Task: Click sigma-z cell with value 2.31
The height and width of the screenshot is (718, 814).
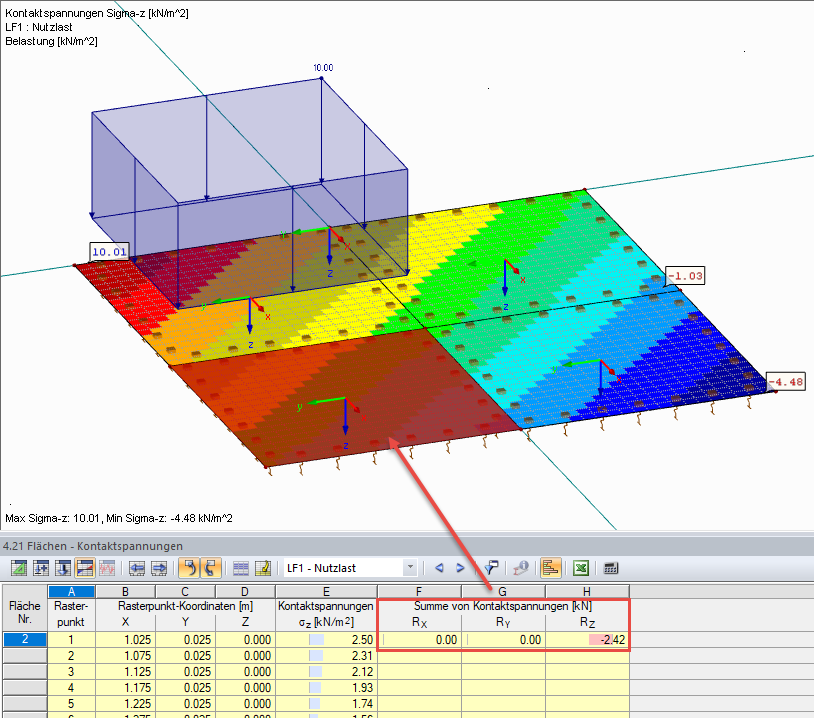Action: pos(326,656)
